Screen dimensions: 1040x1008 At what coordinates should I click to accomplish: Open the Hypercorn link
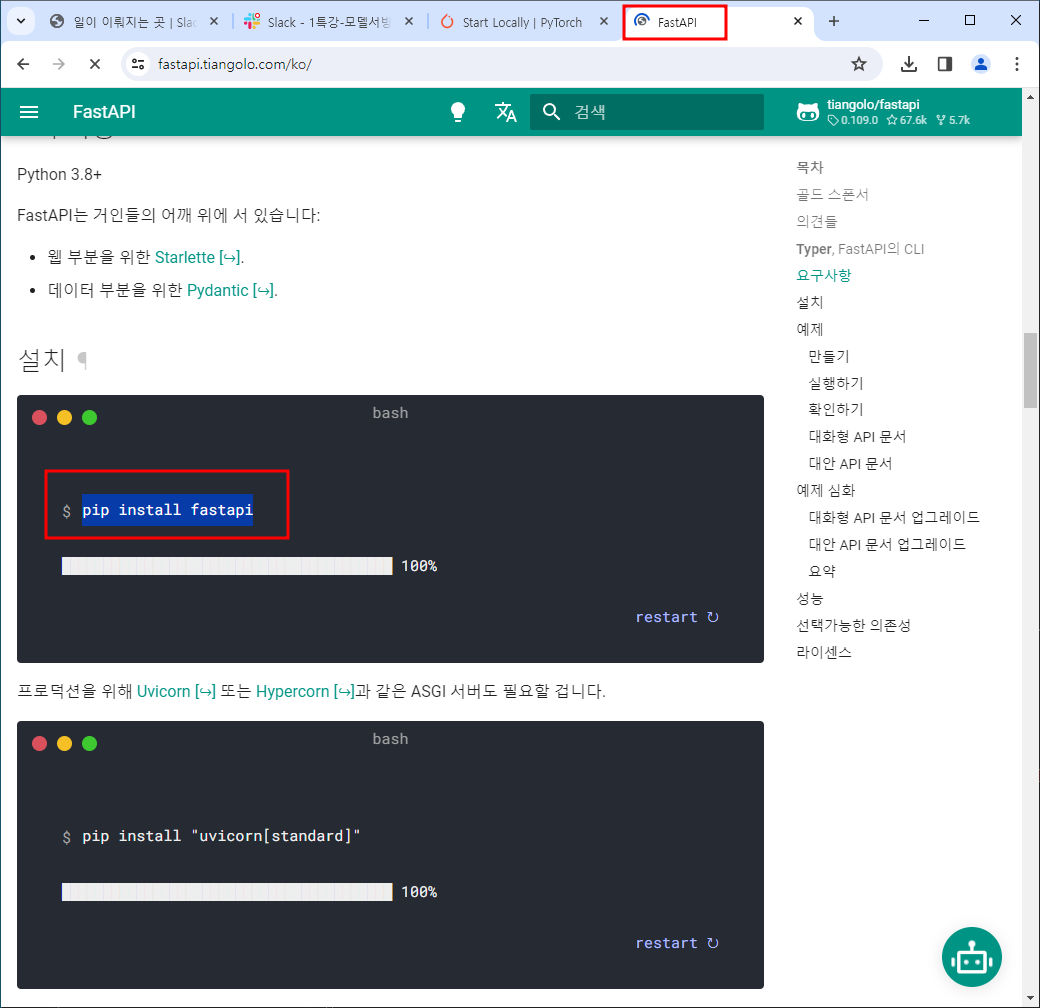click(305, 692)
